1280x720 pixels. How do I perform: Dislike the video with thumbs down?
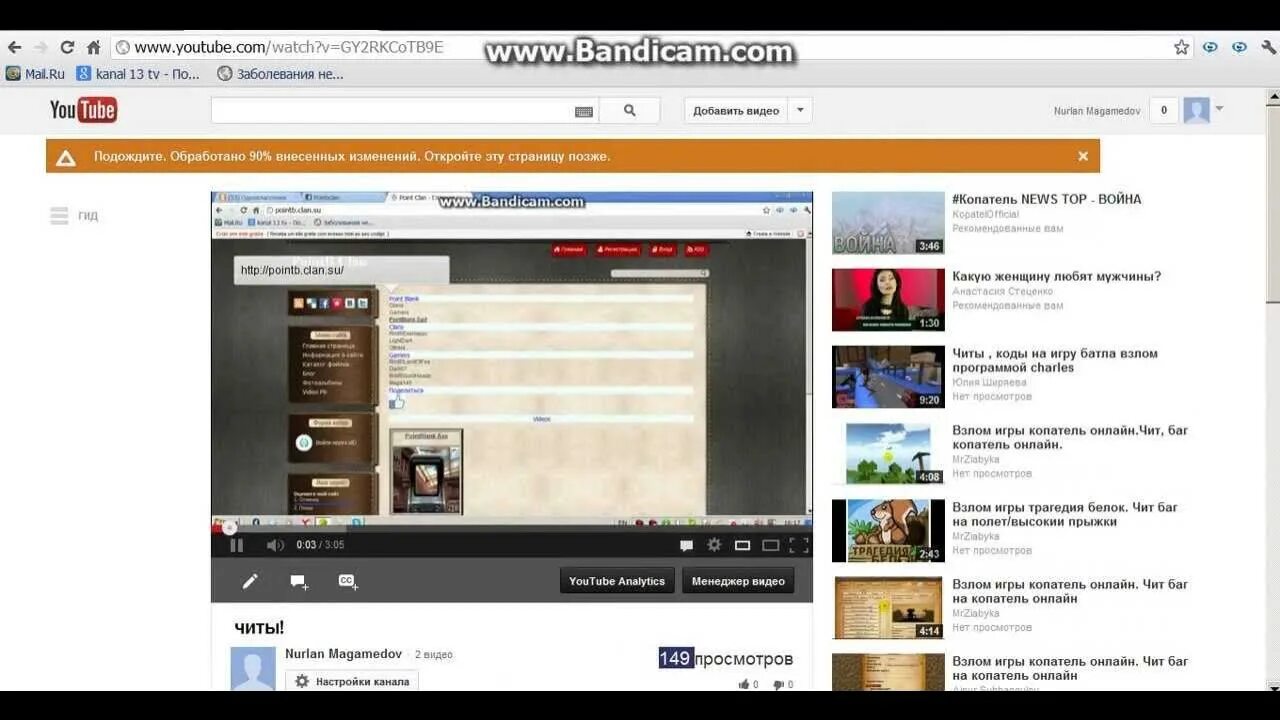click(783, 685)
